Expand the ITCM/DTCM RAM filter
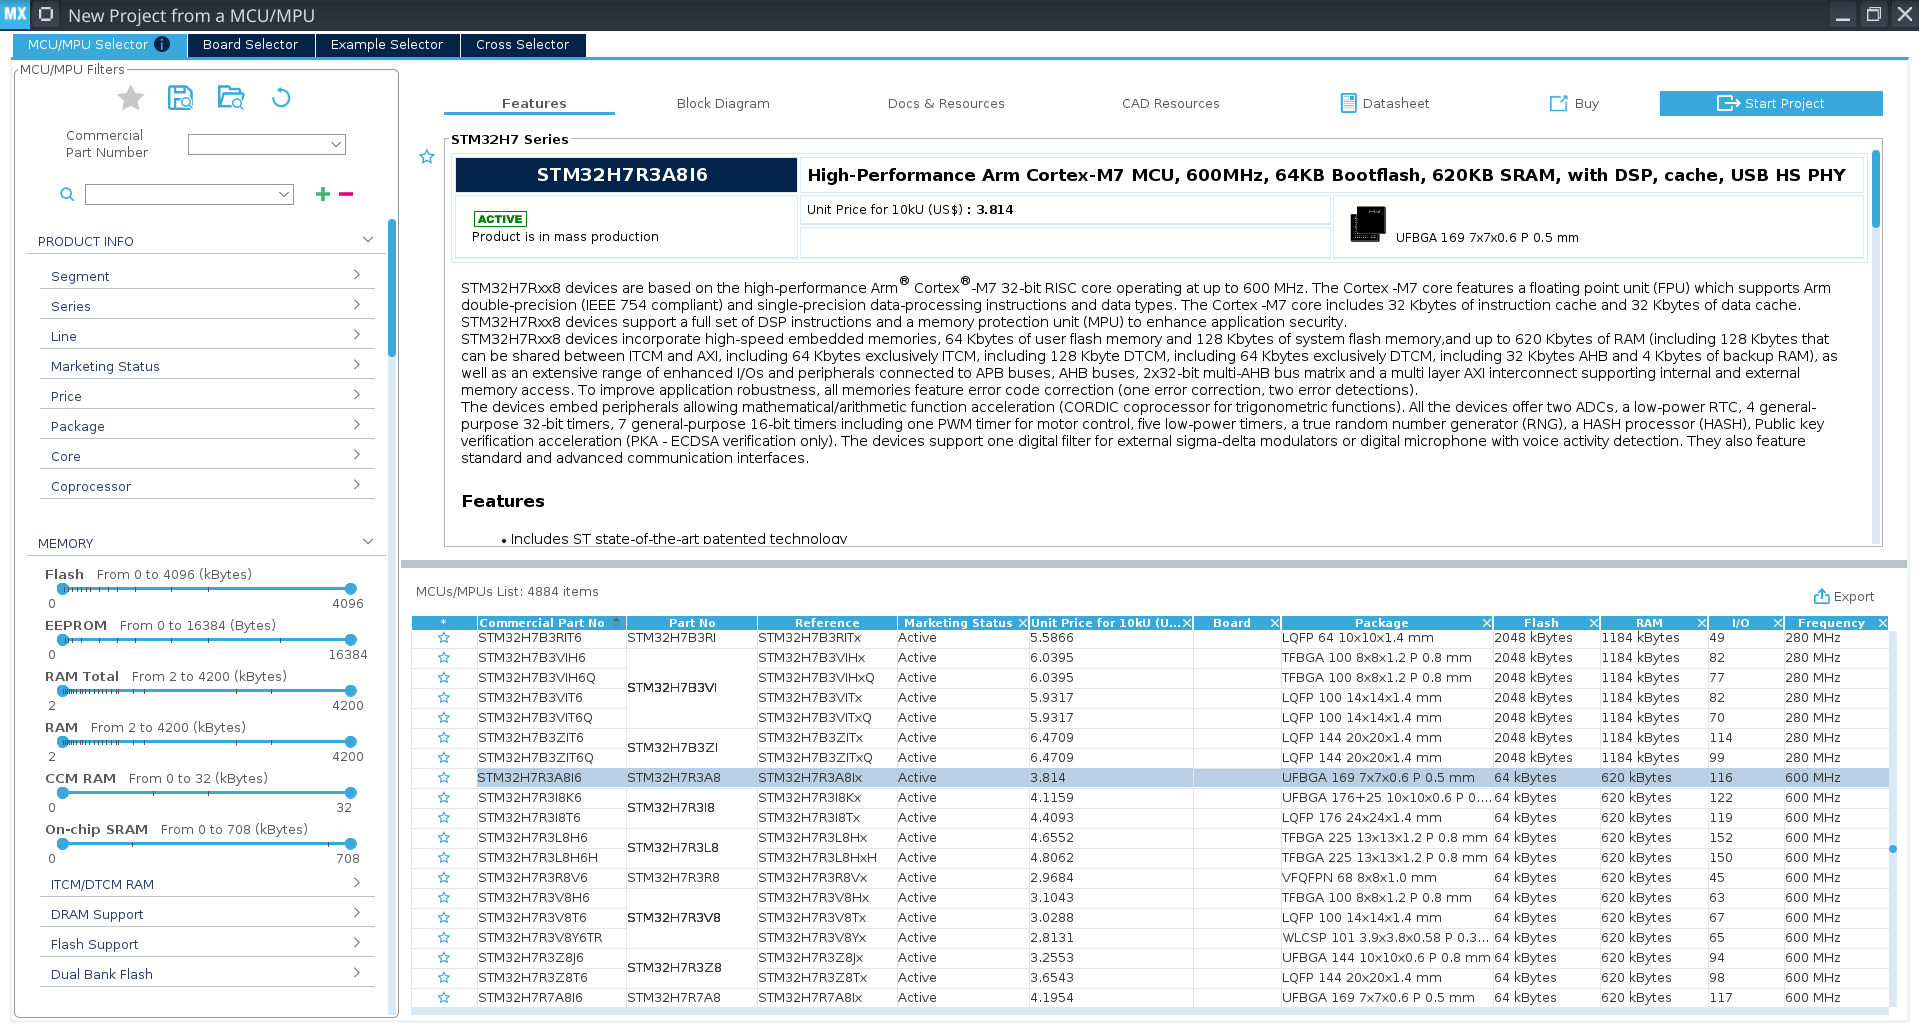This screenshot has height=1033, width=1919. 356,883
